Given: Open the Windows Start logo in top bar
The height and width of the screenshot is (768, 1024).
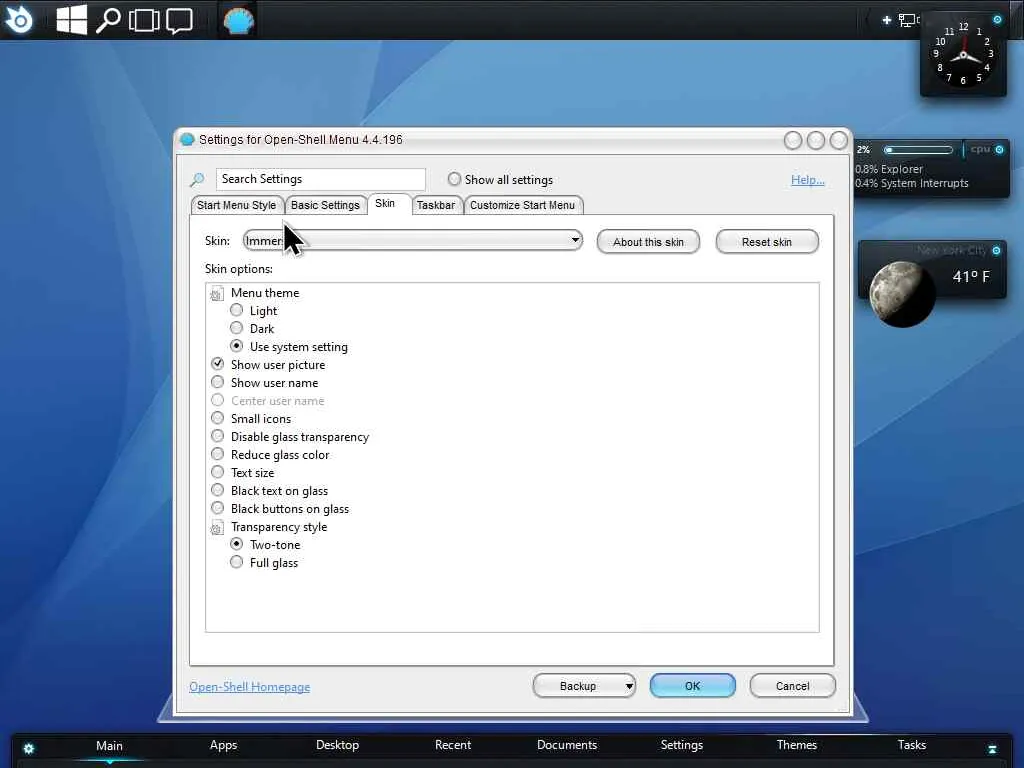Looking at the screenshot, I should click(71, 20).
